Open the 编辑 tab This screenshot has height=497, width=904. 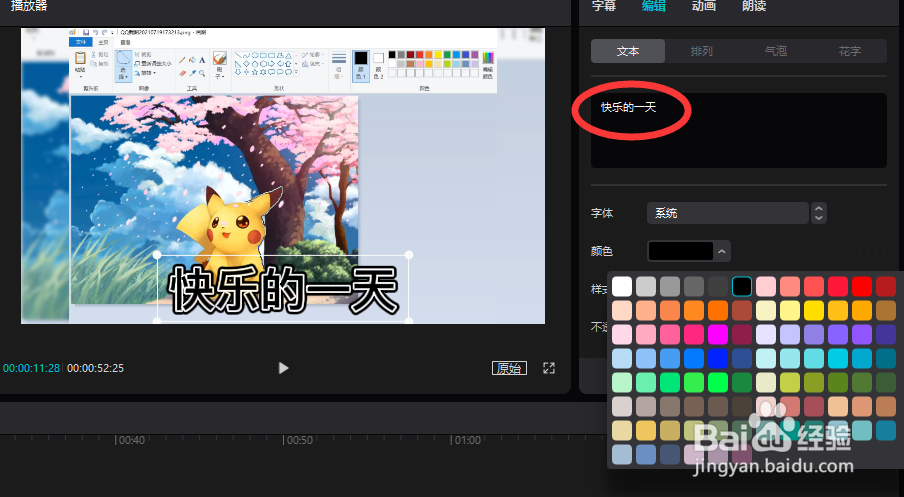coord(654,5)
